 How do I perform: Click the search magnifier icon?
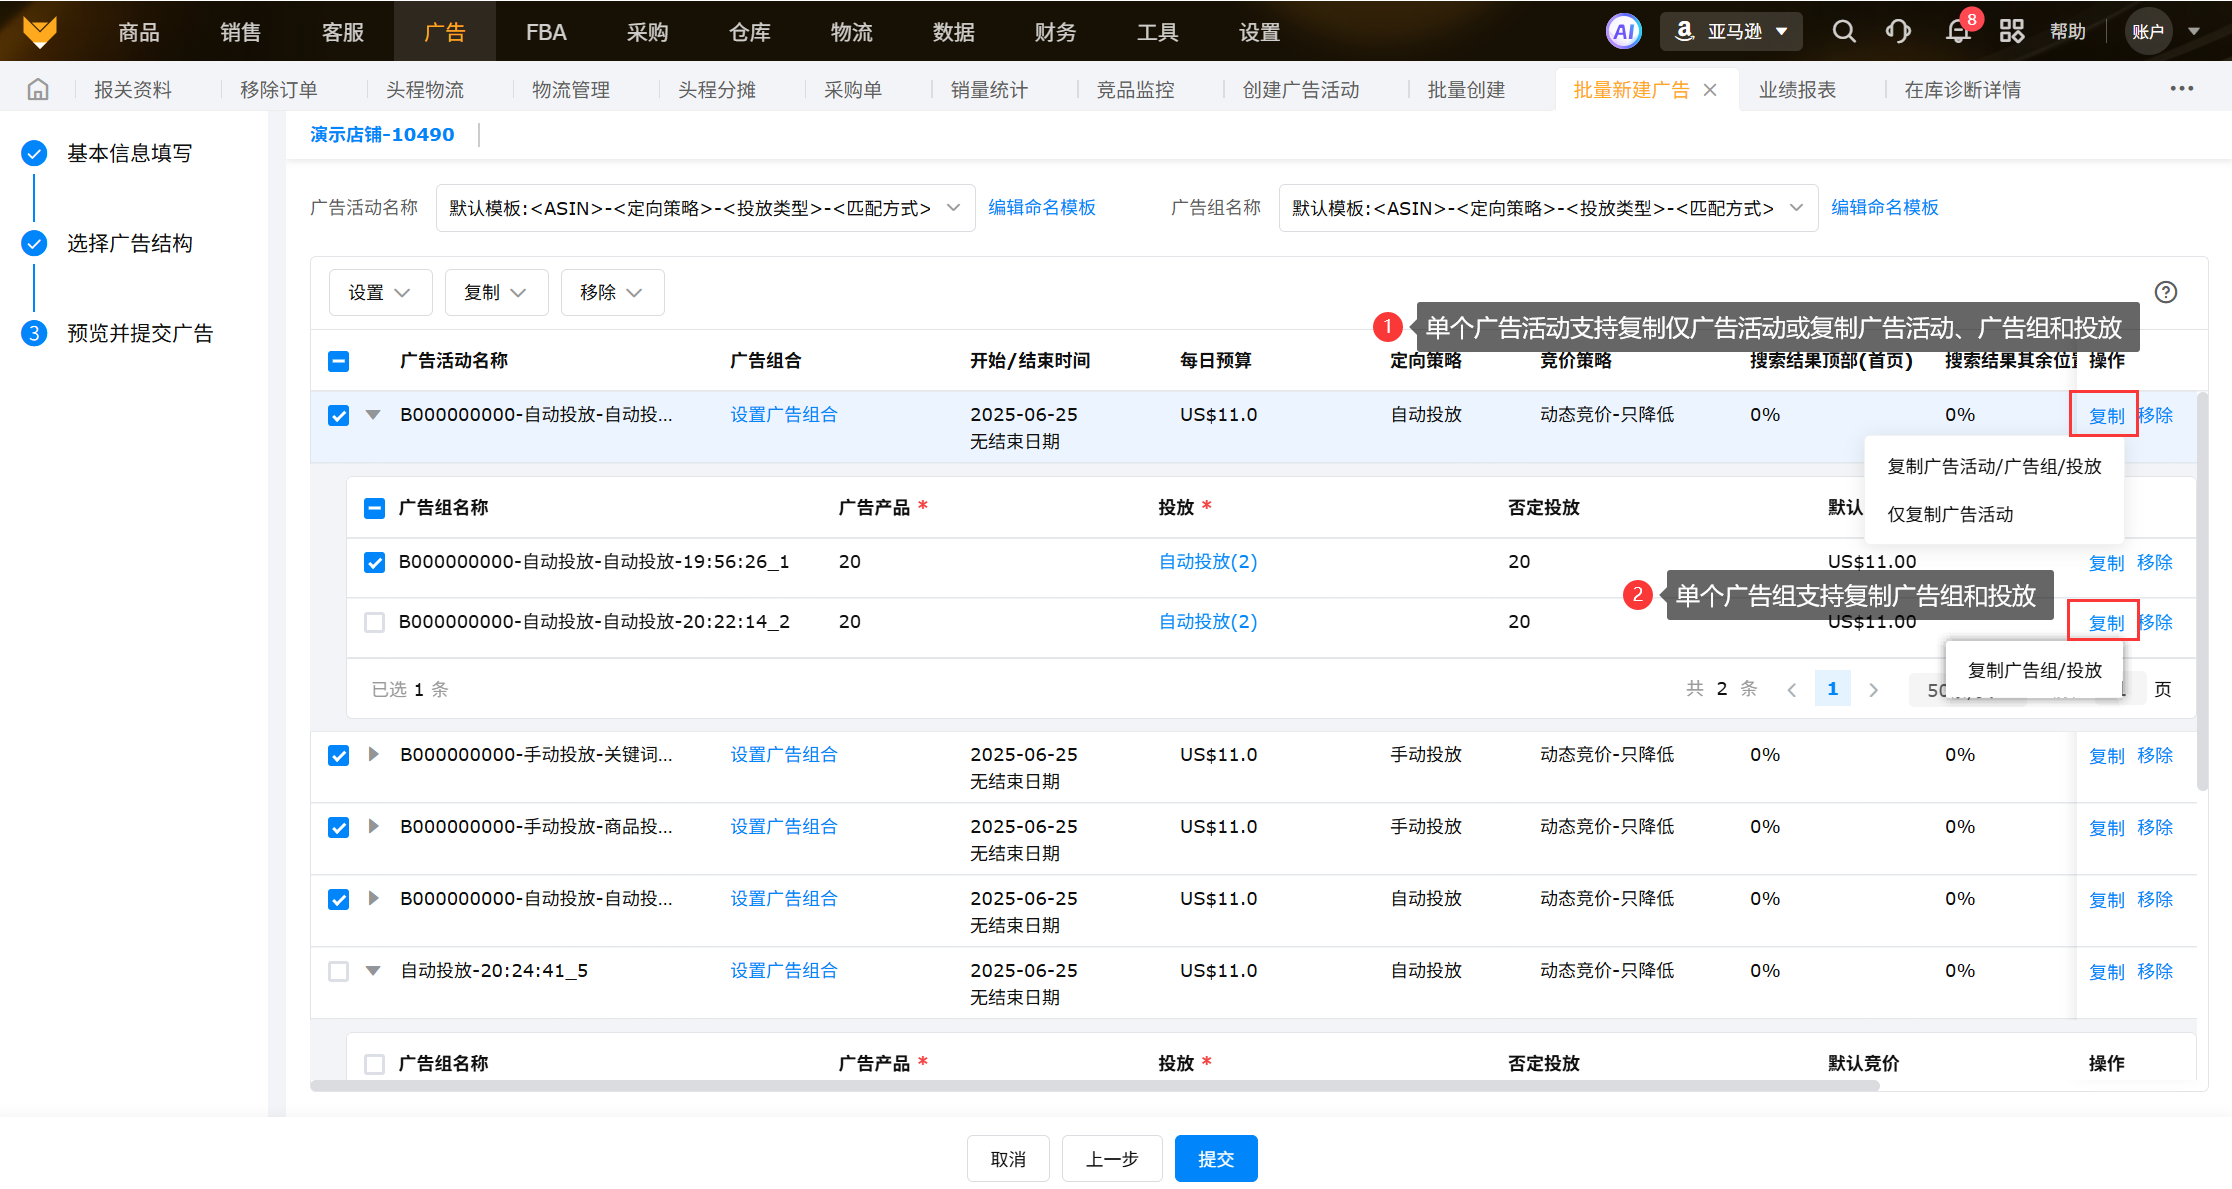click(x=1844, y=32)
